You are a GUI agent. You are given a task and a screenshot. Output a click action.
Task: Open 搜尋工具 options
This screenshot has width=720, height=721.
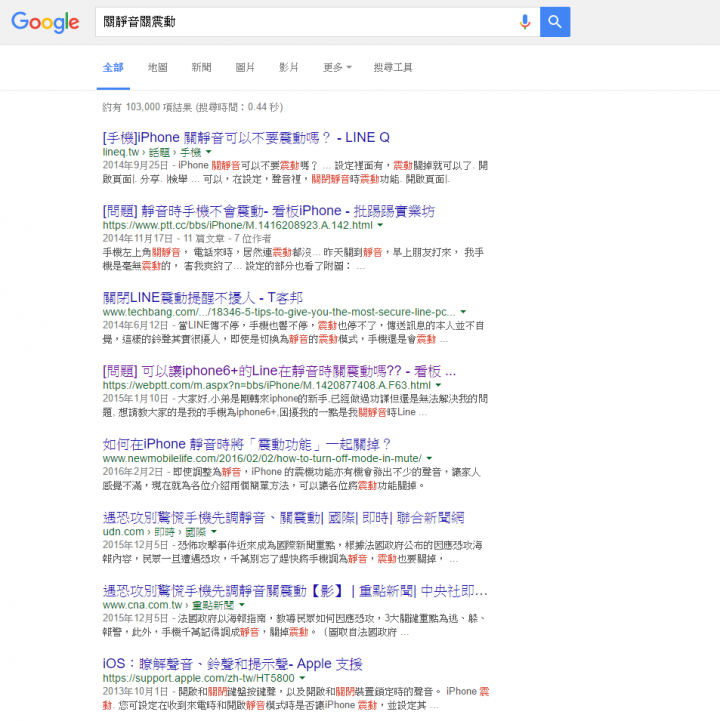coord(393,68)
